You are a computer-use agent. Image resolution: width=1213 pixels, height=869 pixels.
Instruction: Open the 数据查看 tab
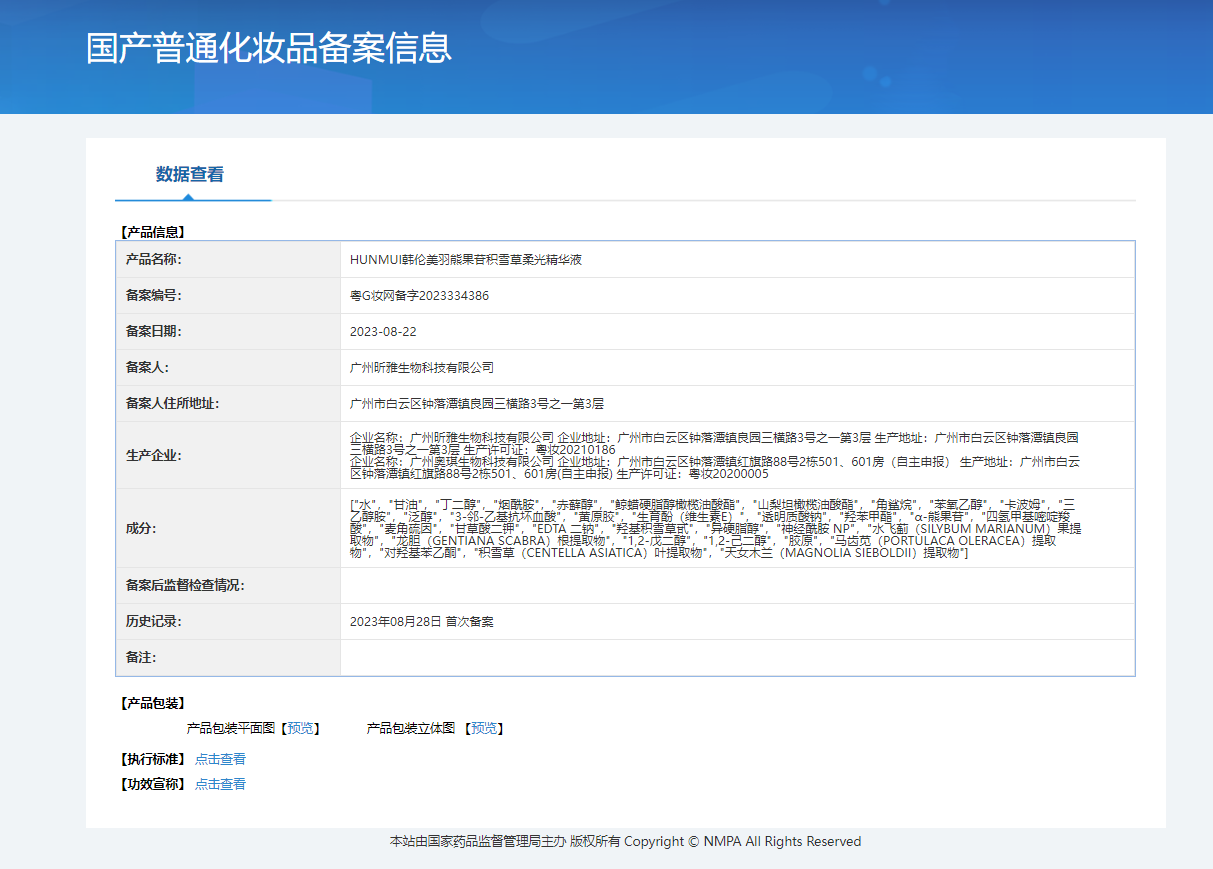point(190,174)
